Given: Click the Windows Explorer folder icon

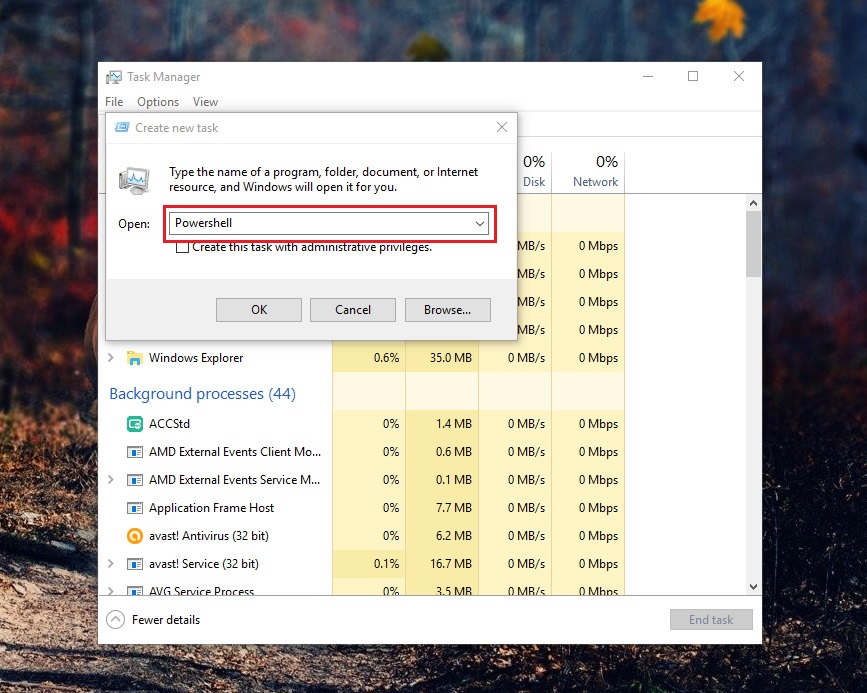Looking at the screenshot, I should point(135,358).
